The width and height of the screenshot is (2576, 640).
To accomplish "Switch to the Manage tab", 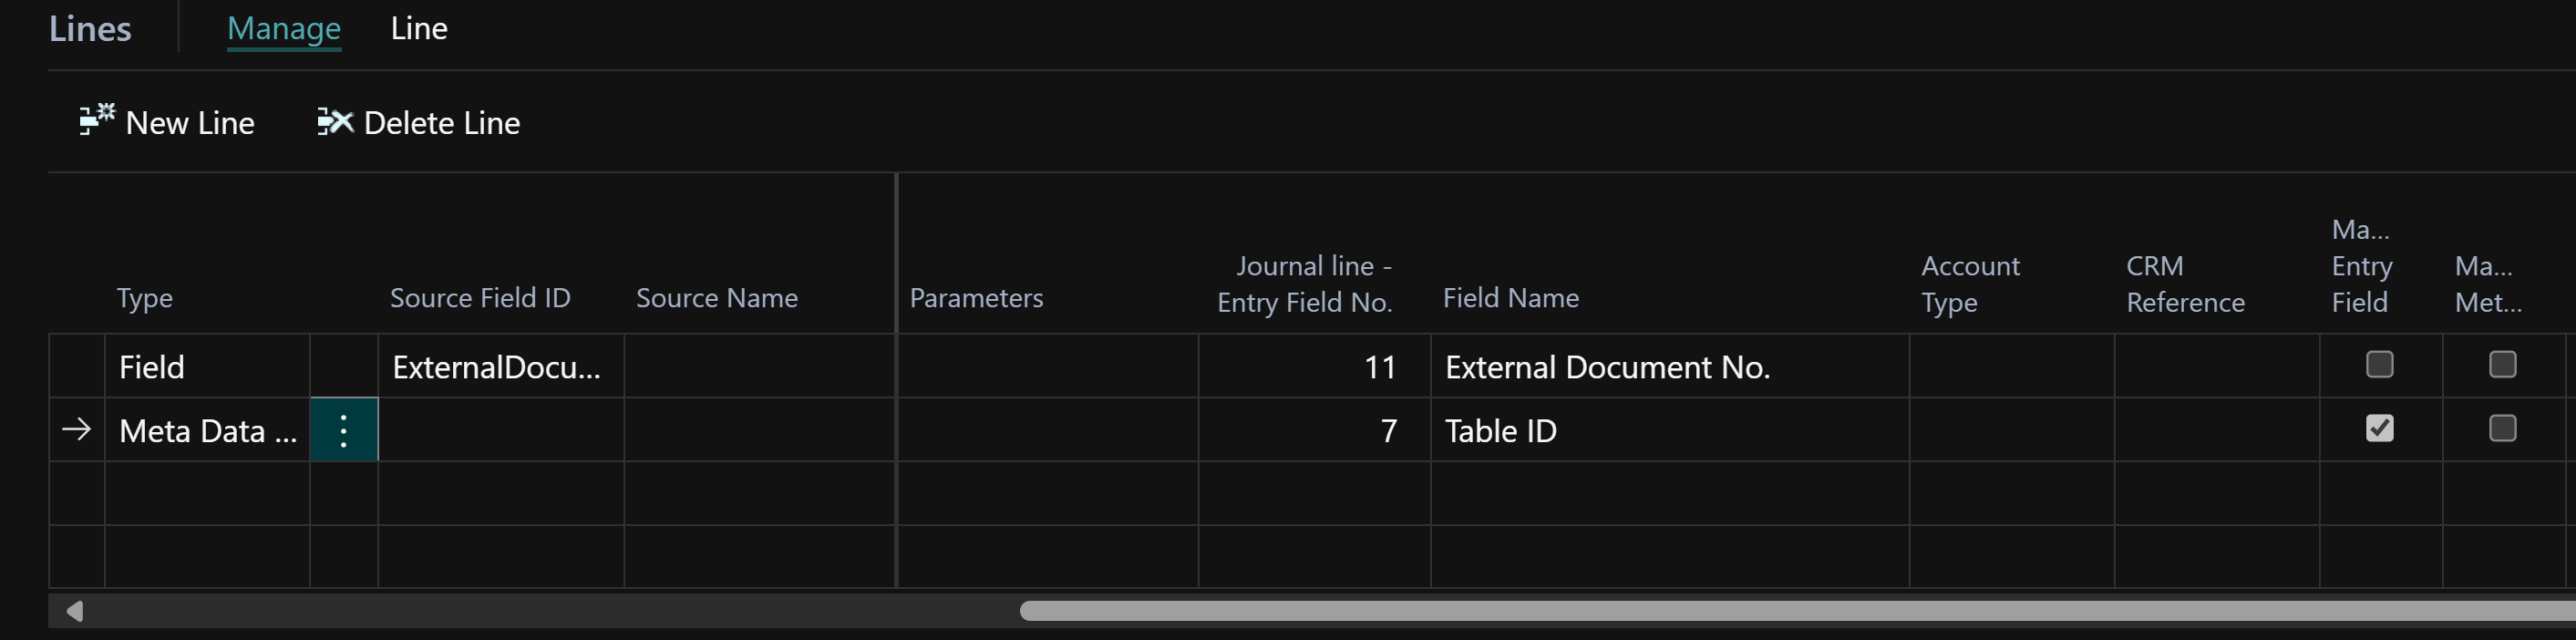I will pyautogui.click(x=284, y=28).
